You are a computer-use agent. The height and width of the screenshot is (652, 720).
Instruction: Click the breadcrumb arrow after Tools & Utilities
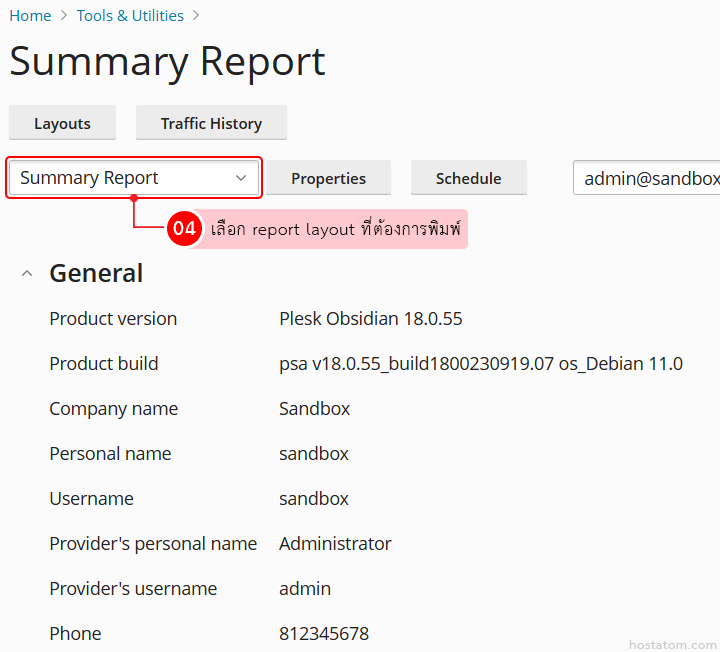[x=196, y=16]
